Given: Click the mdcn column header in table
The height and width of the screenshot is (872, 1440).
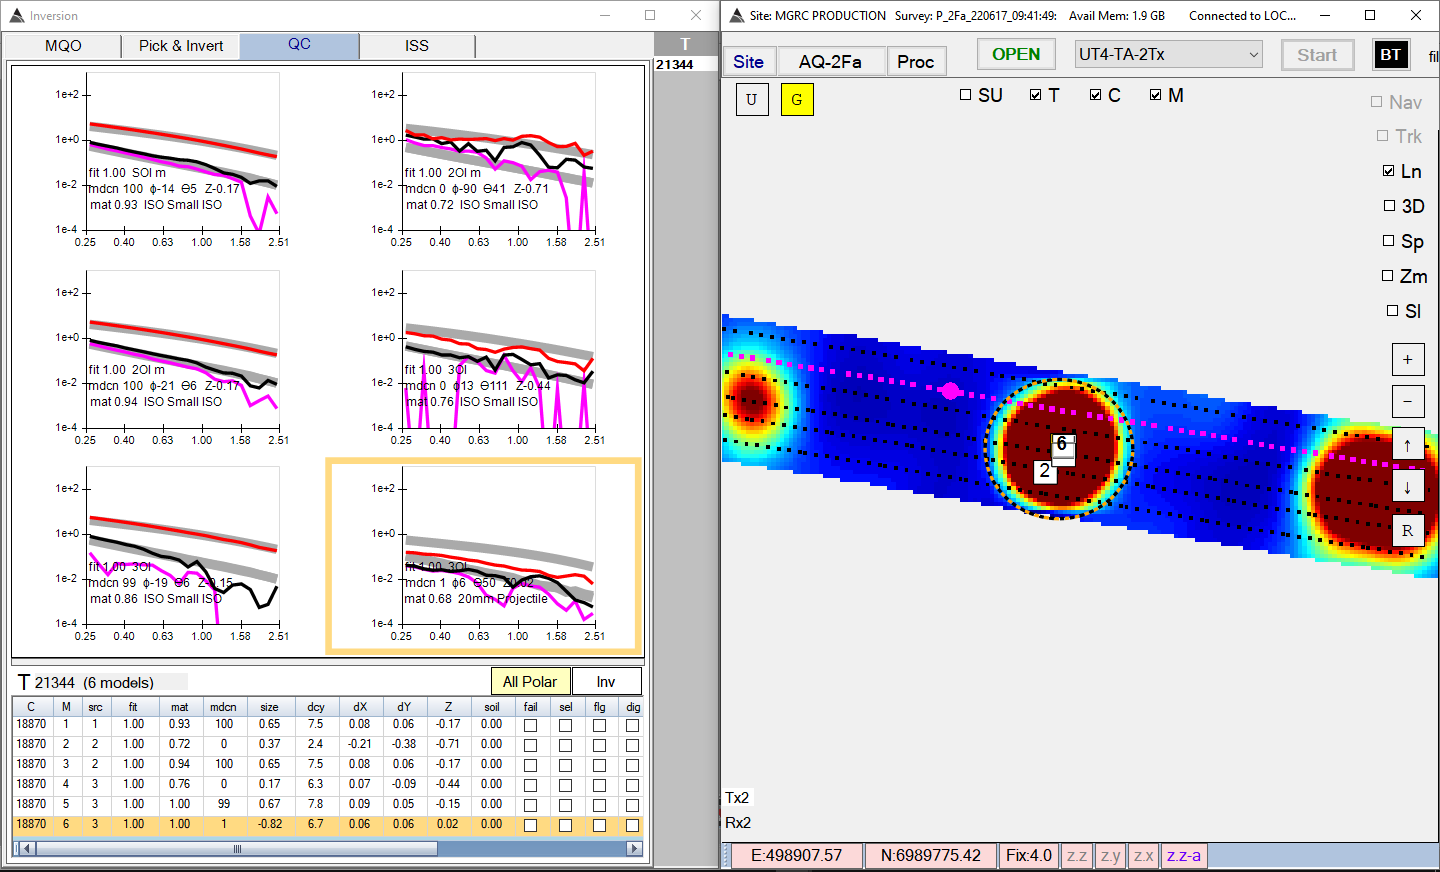Looking at the screenshot, I should 223,707.
